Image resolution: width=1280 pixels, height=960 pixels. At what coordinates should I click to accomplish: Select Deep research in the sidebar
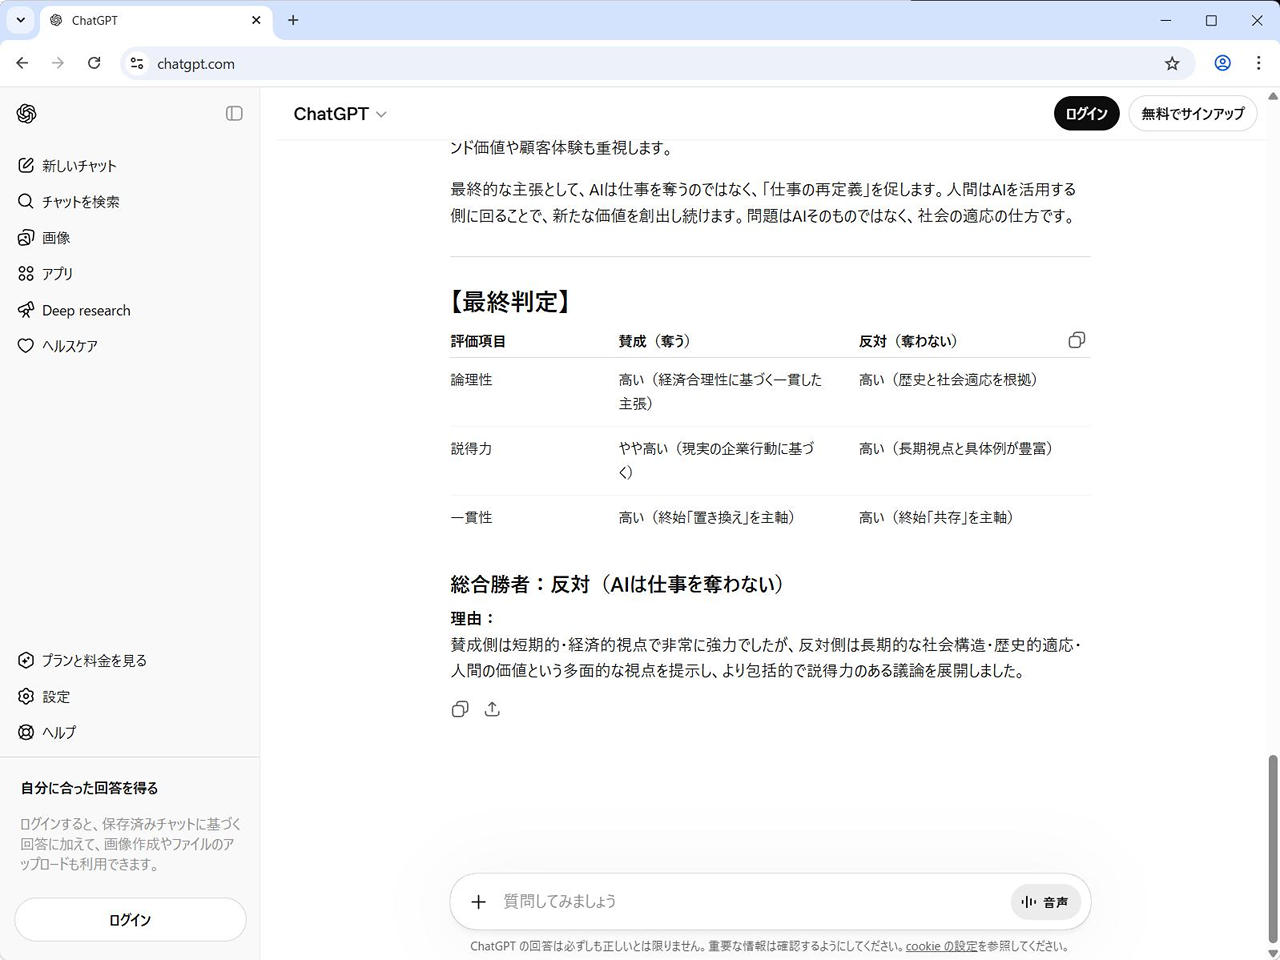click(86, 310)
